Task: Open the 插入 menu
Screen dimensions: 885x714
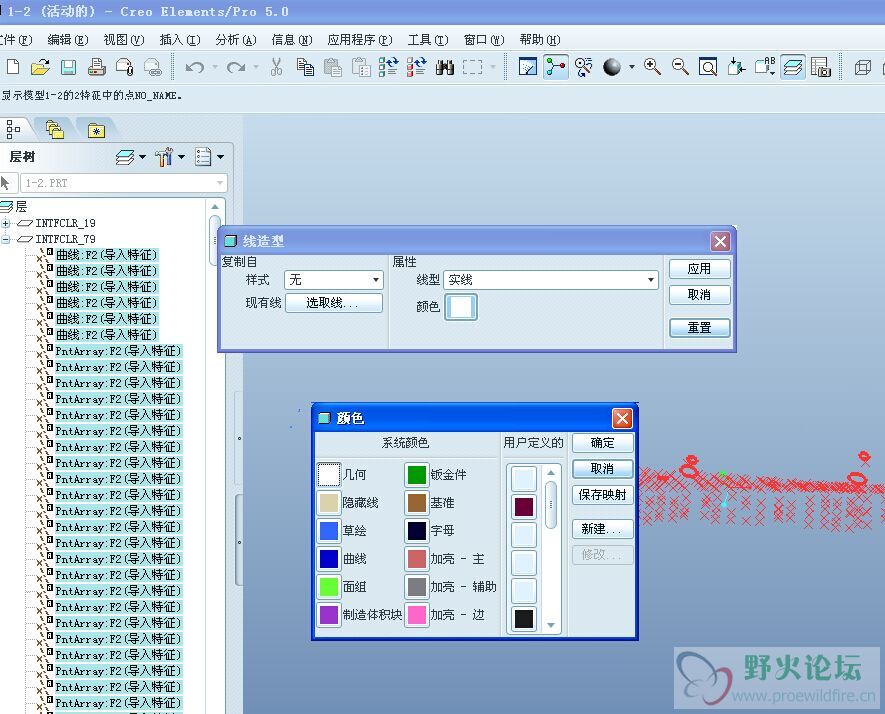Action: click(x=179, y=40)
